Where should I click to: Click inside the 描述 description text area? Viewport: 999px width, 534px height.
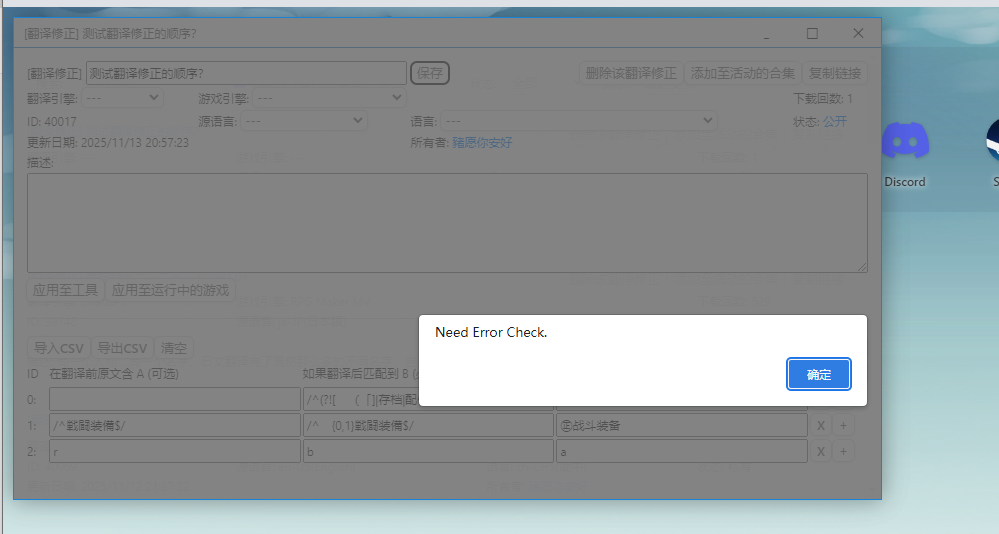coord(446,222)
